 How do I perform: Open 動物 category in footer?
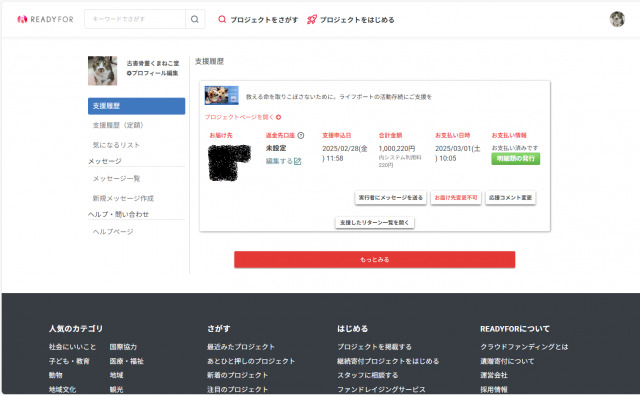pyautogui.click(x=56, y=375)
